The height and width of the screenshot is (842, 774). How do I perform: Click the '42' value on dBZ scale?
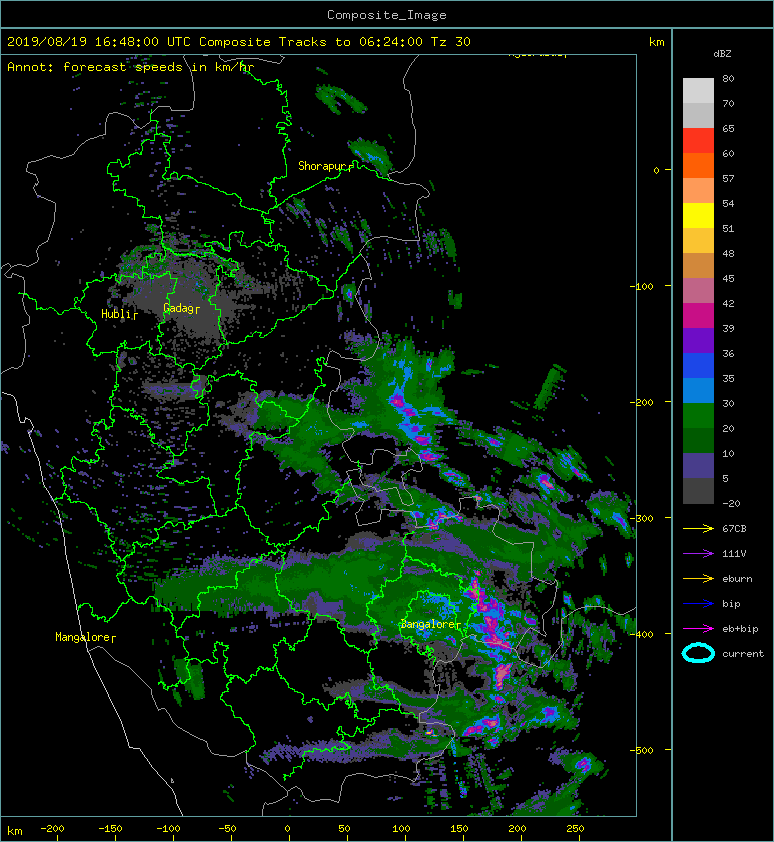coord(728,303)
